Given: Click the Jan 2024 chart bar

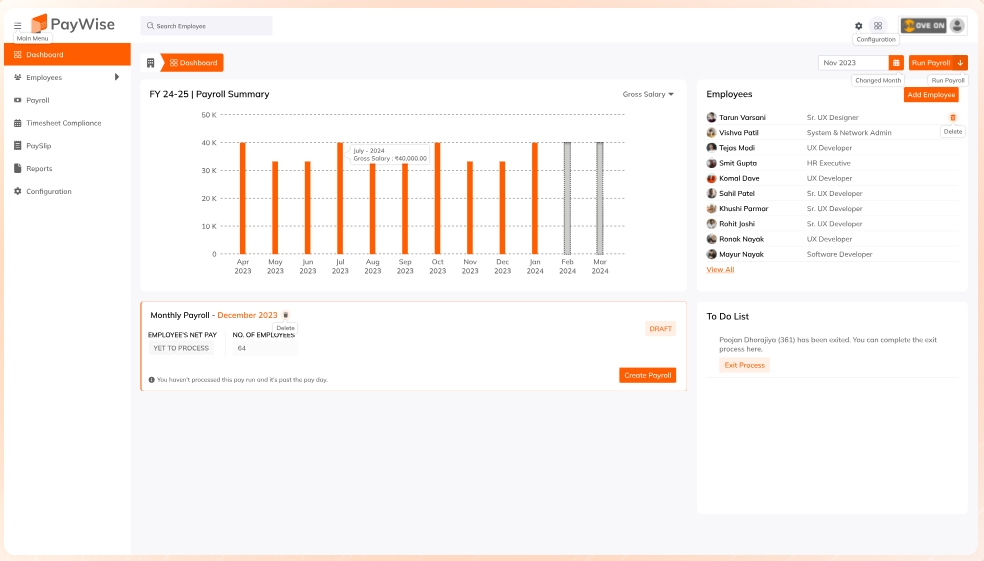Looking at the screenshot, I should click(535, 198).
